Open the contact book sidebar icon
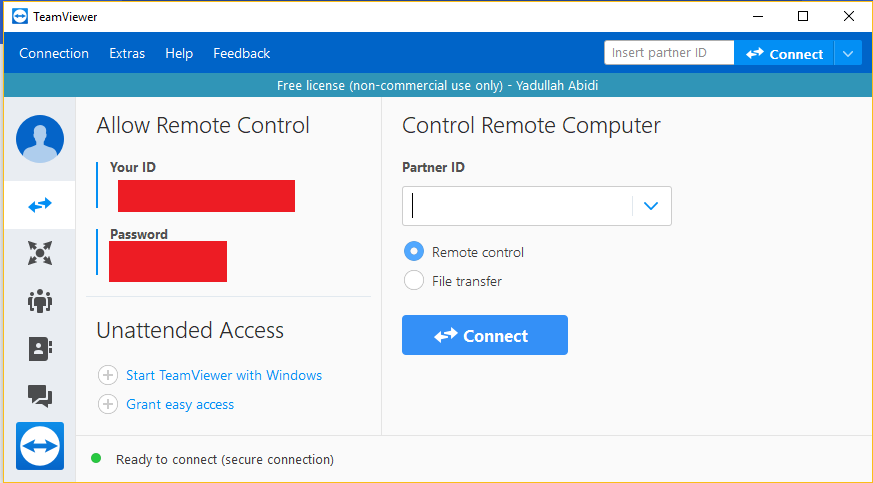The width and height of the screenshot is (873, 483). point(40,349)
